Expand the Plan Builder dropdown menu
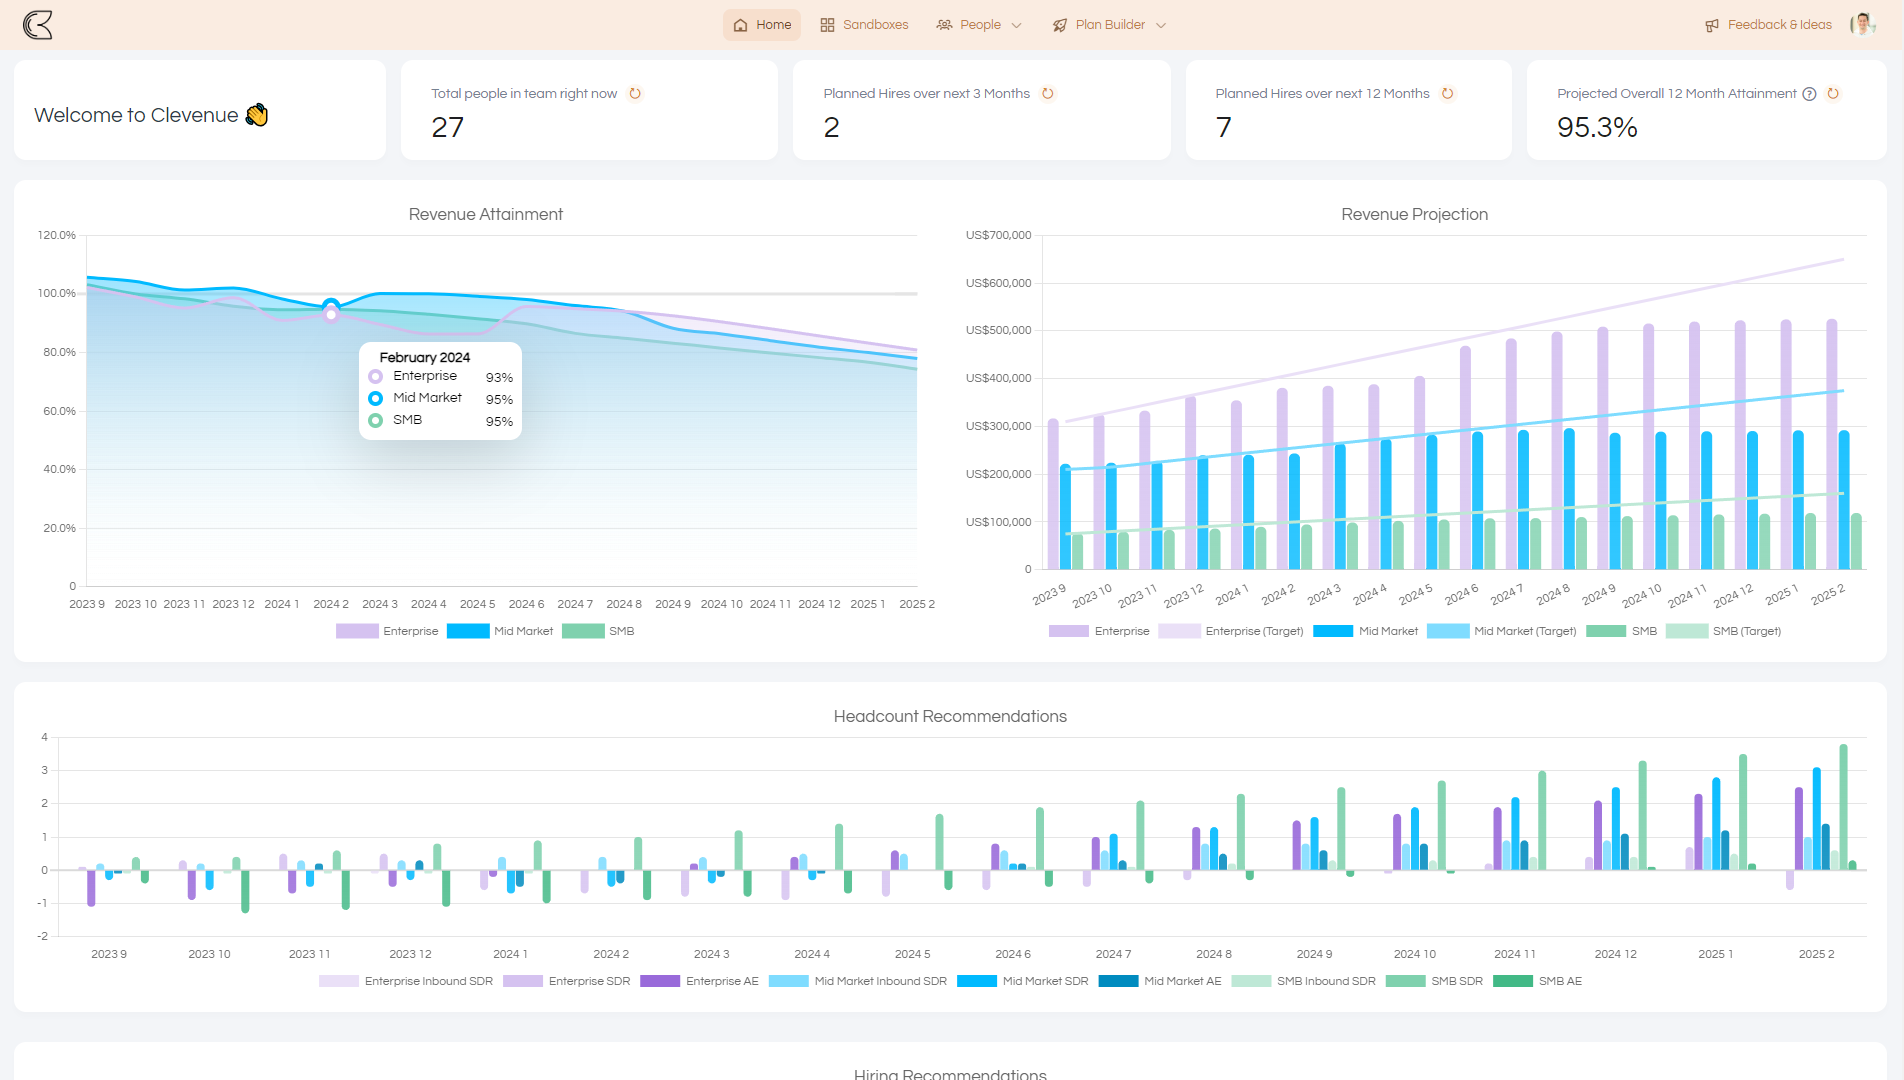1904x1080 pixels. [x=1109, y=25]
